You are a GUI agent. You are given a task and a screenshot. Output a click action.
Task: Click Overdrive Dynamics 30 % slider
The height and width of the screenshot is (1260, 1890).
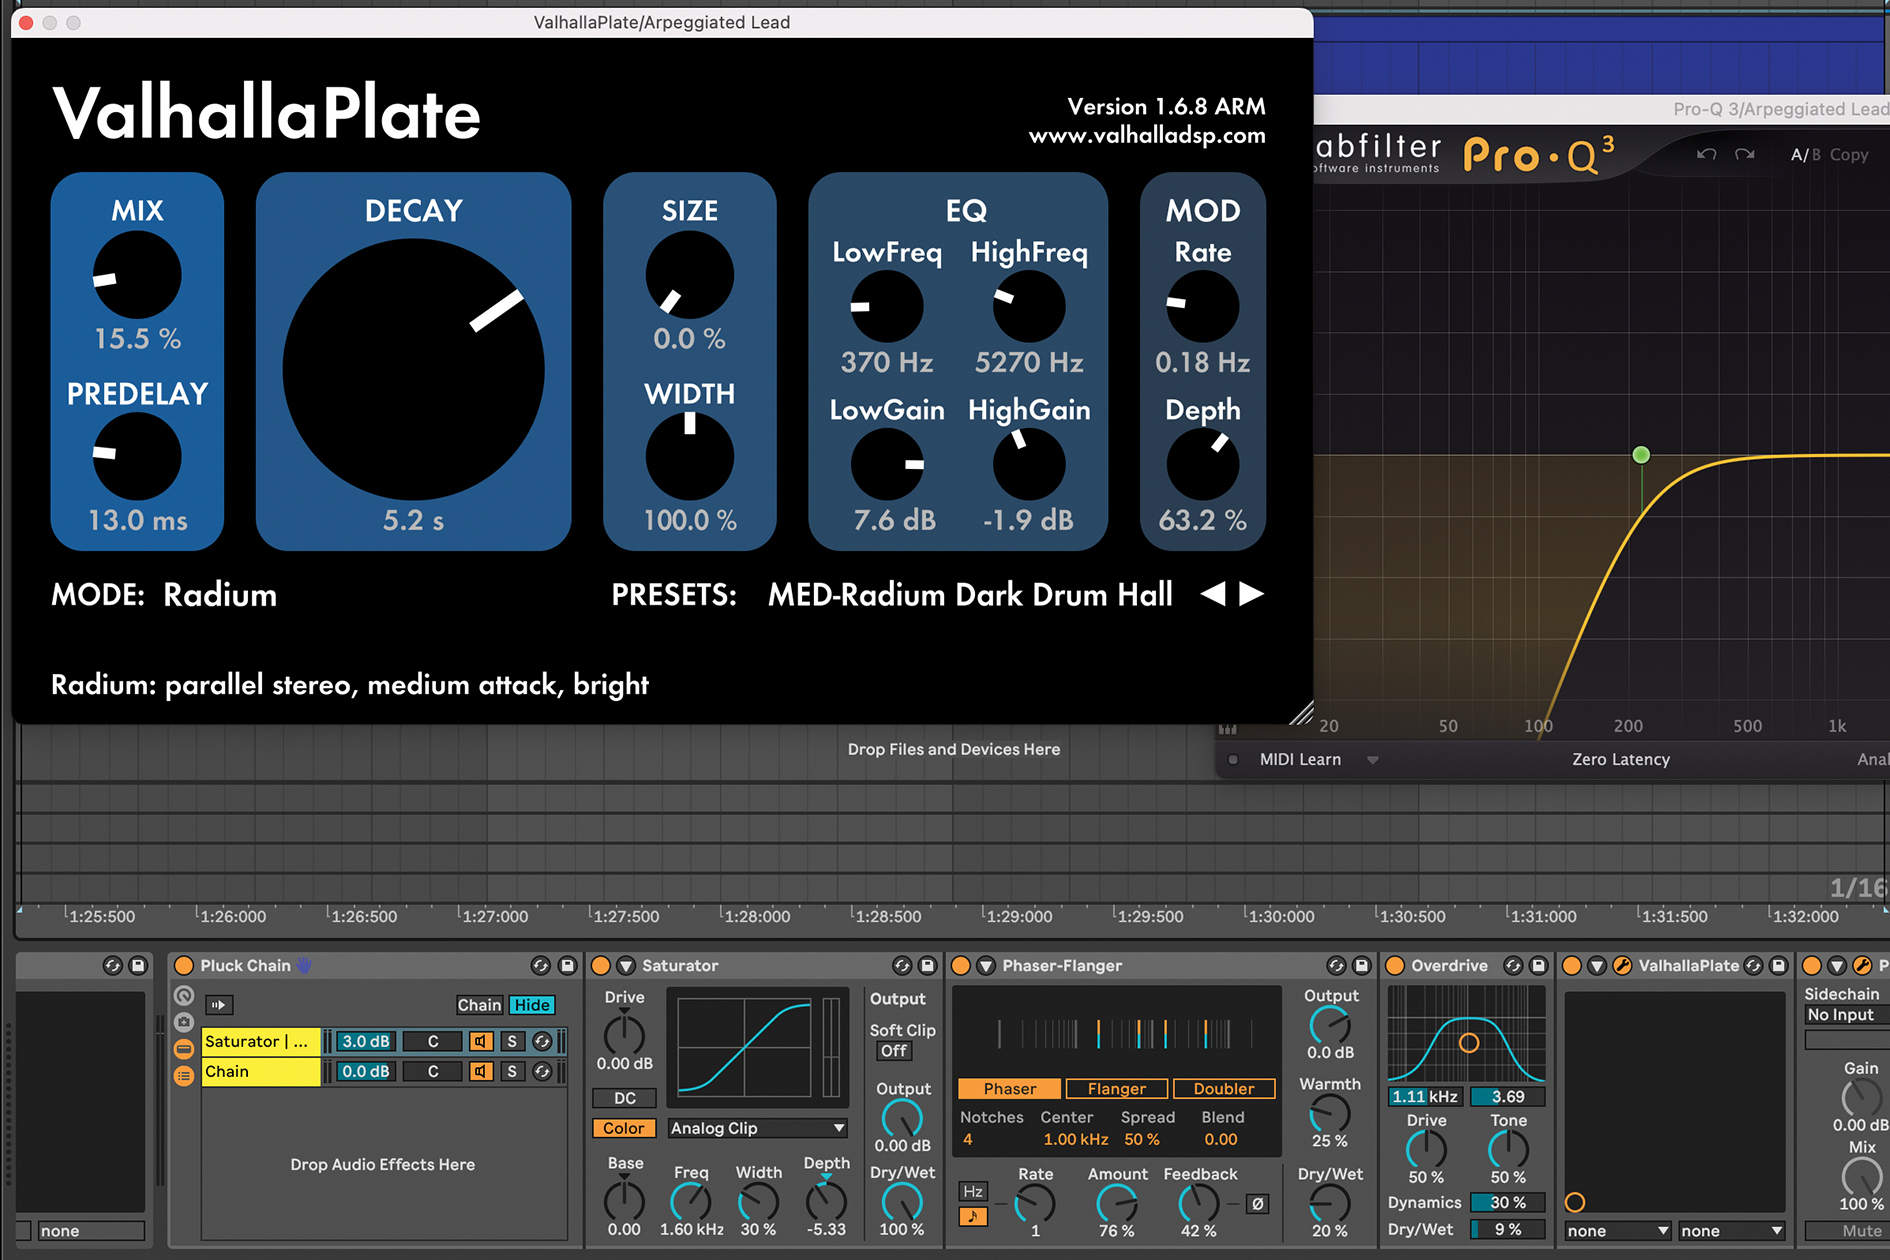pyautogui.click(x=1507, y=1202)
